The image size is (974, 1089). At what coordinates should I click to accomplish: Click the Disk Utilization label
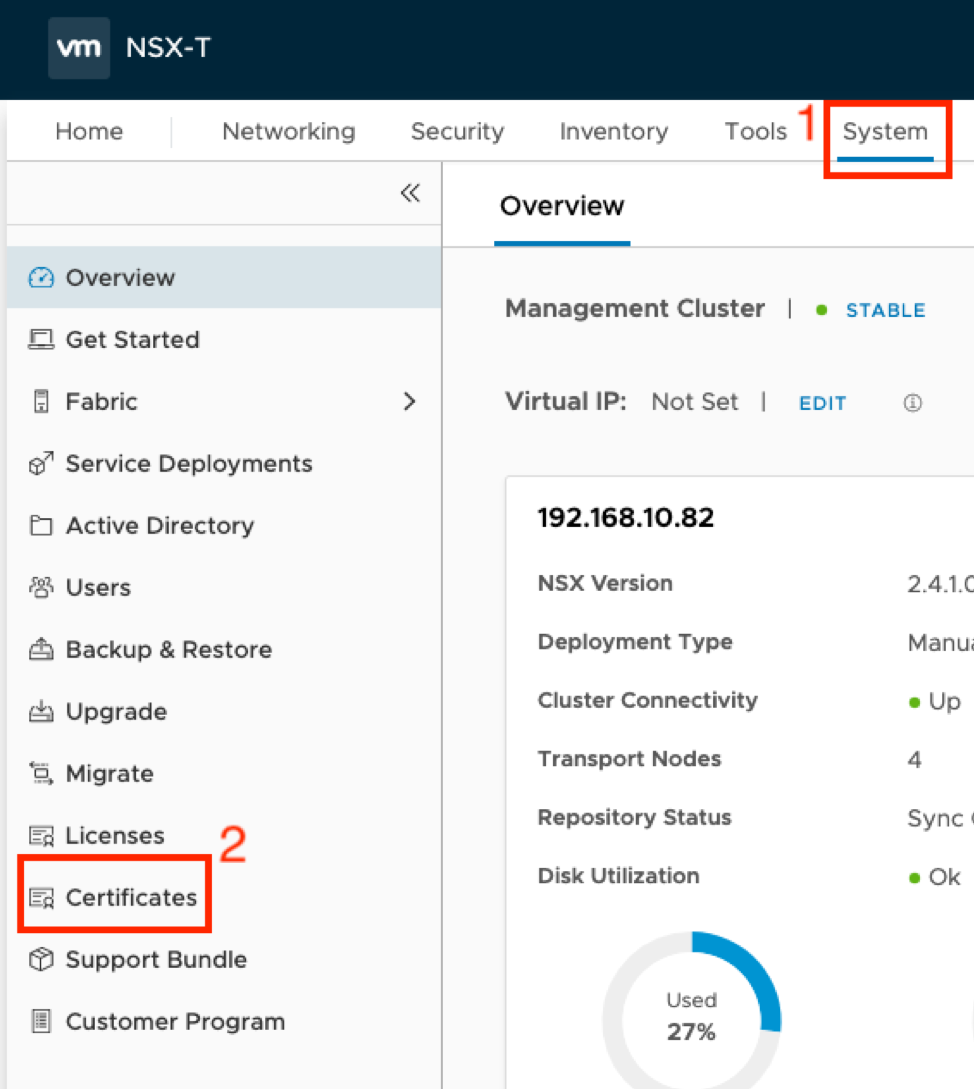618,876
